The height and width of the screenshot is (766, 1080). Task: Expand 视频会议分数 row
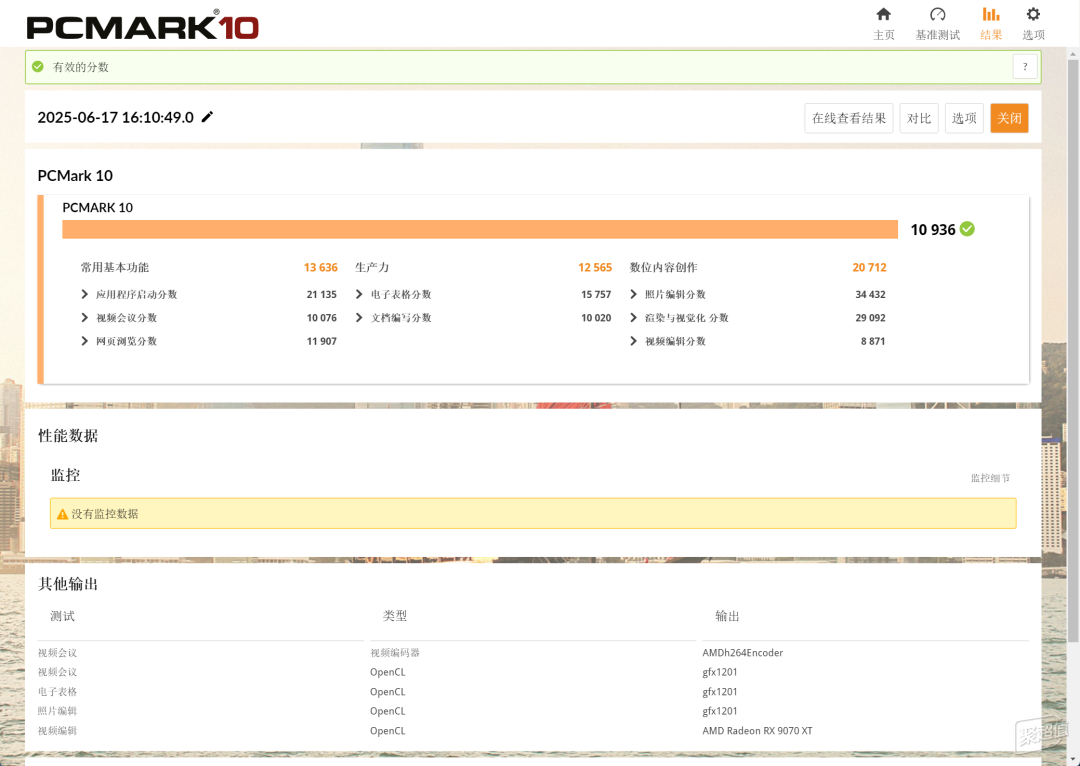coord(85,318)
